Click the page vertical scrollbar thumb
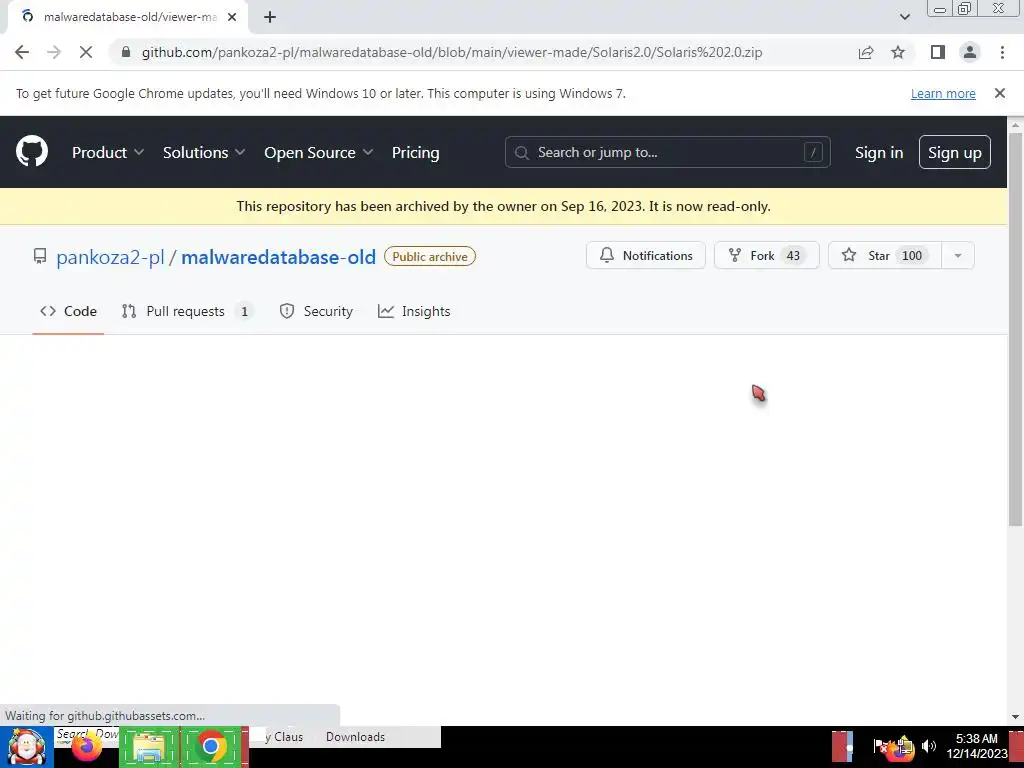The height and width of the screenshot is (768, 1024). pyautogui.click(x=1016, y=329)
